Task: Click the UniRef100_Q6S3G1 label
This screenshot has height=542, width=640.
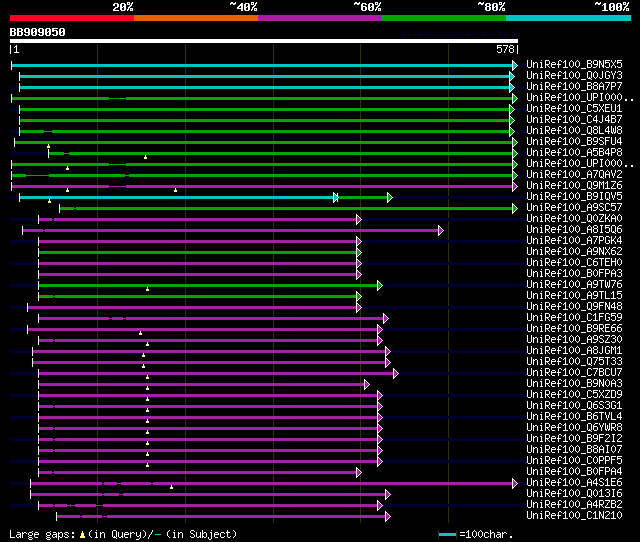Action: (x=574, y=406)
